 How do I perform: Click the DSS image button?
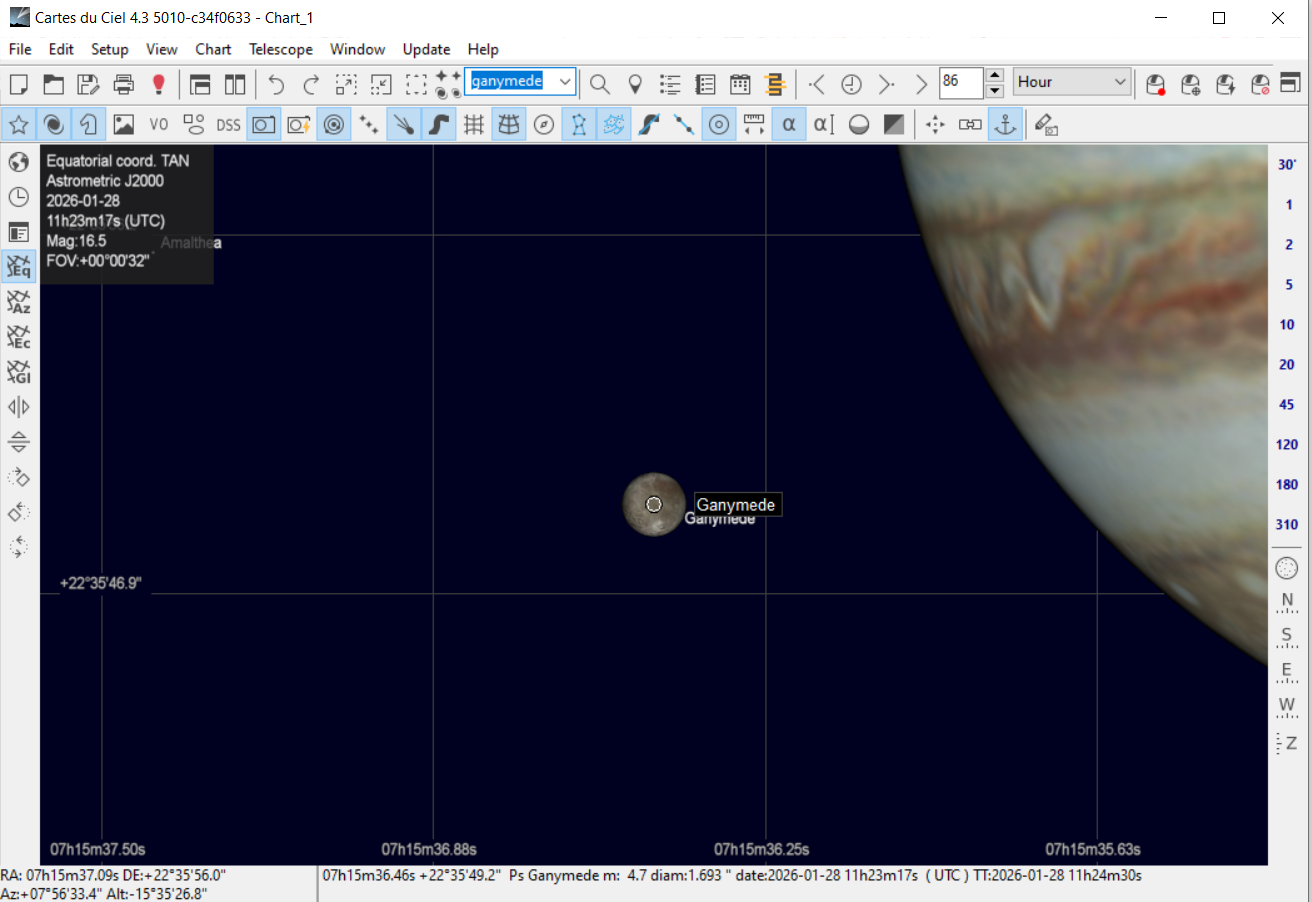click(x=229, y=124)
